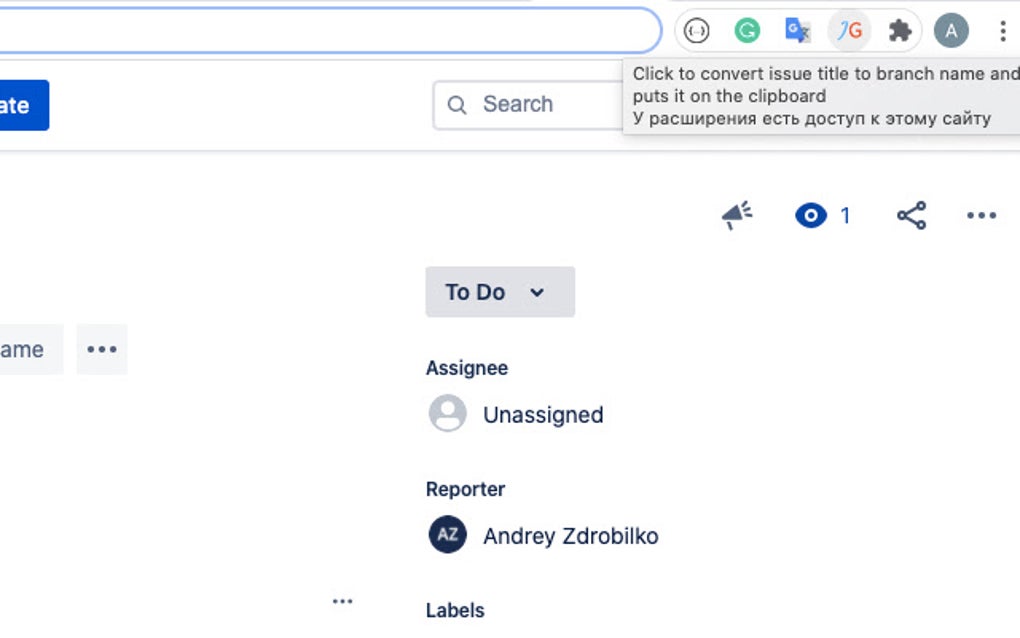
Task: Click the AZ reporter avatar
Action: click(447, 535)
